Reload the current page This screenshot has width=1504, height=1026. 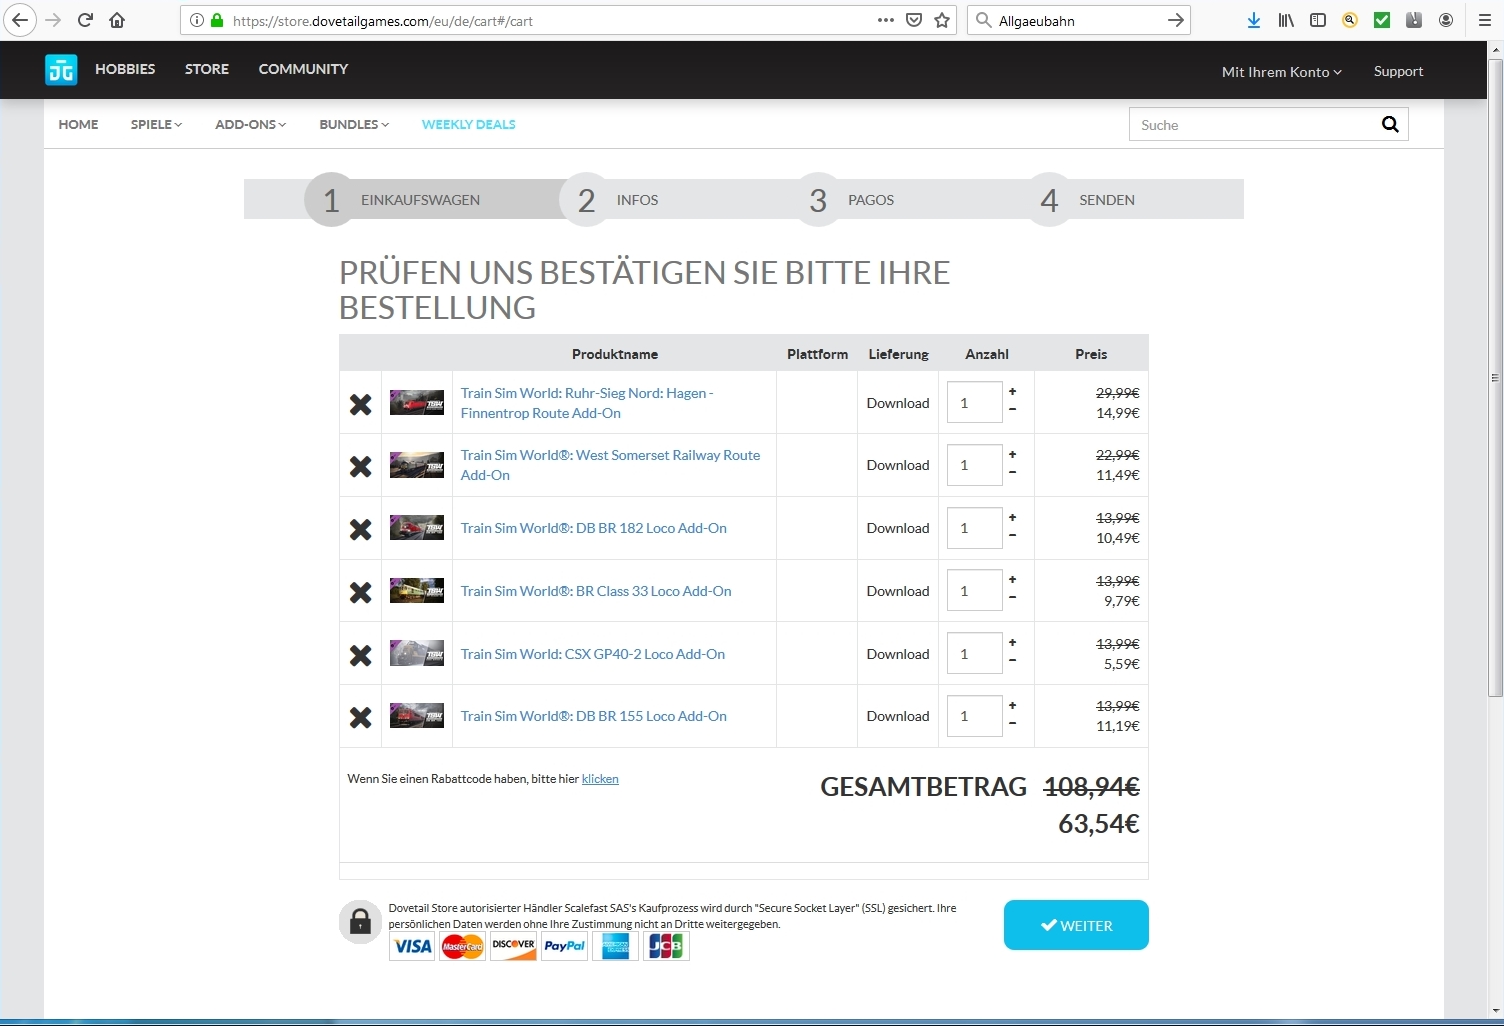85,20
